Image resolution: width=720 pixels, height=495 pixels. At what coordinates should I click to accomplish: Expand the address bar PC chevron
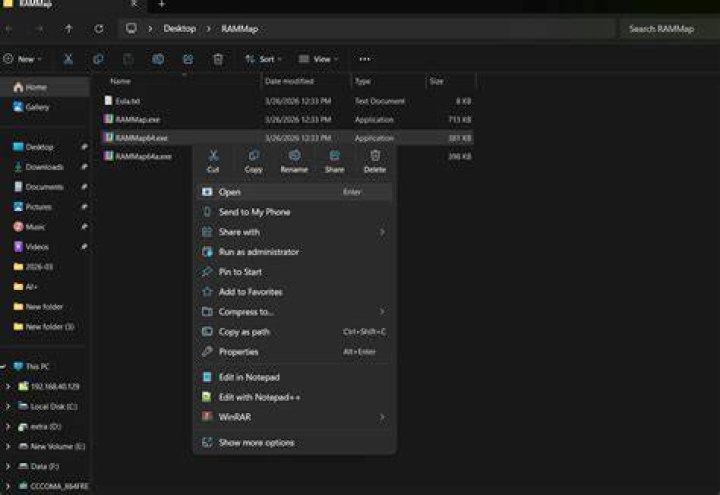point(150,28)
